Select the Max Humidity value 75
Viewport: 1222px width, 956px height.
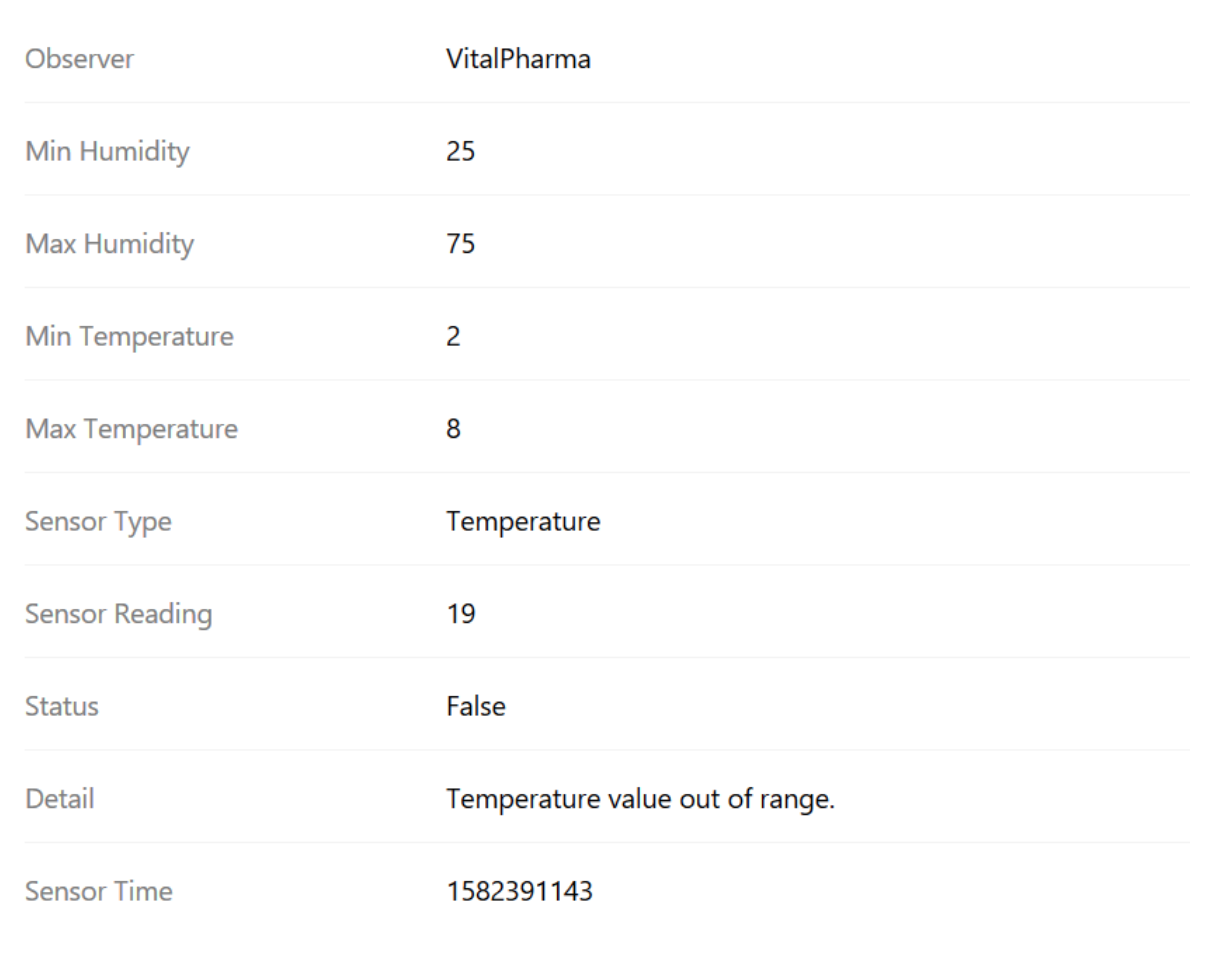[x=460, y=244]
